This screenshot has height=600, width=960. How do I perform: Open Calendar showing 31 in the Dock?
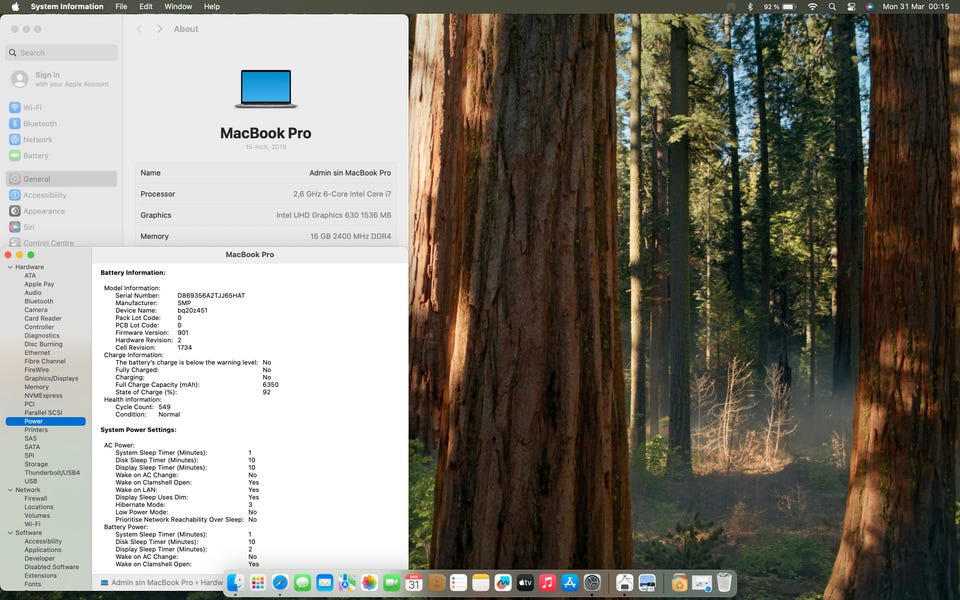coord(414,582)
